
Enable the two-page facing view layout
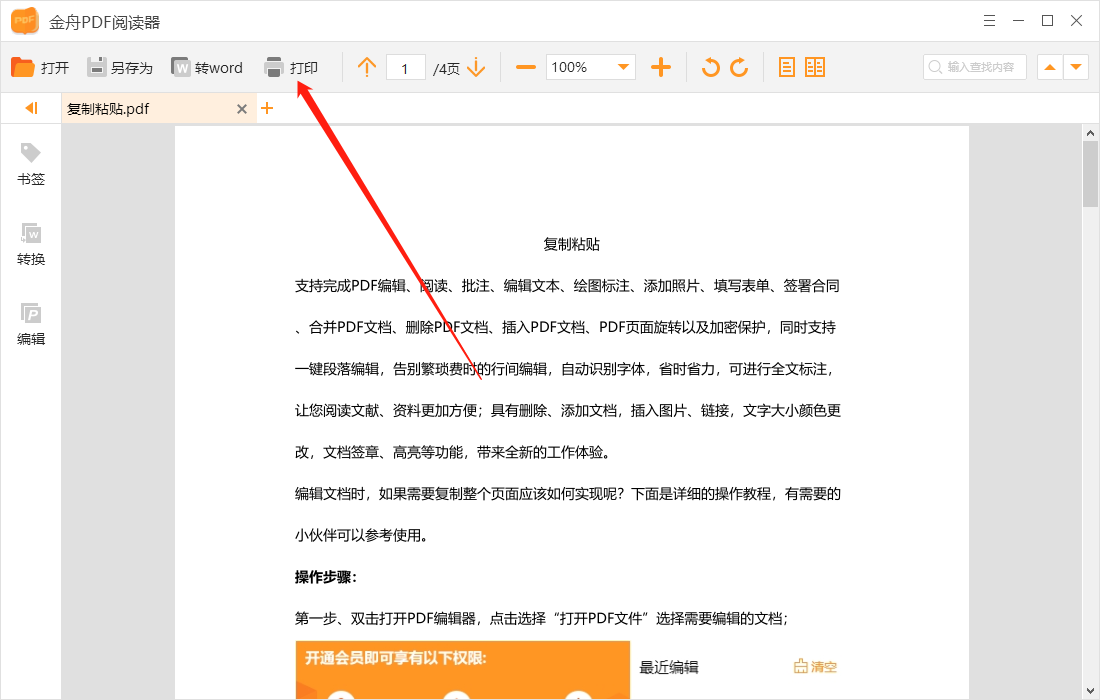point(815,66)
